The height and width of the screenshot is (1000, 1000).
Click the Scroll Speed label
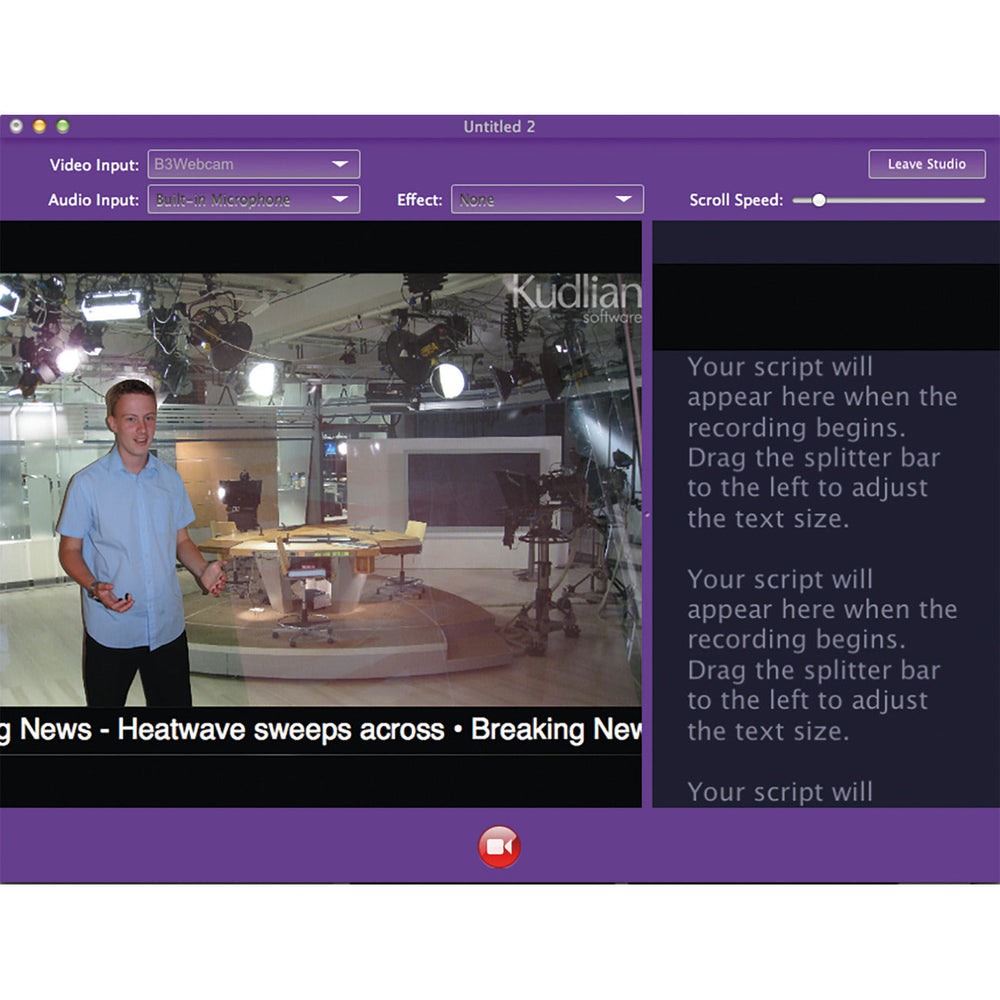click(736, 200)
